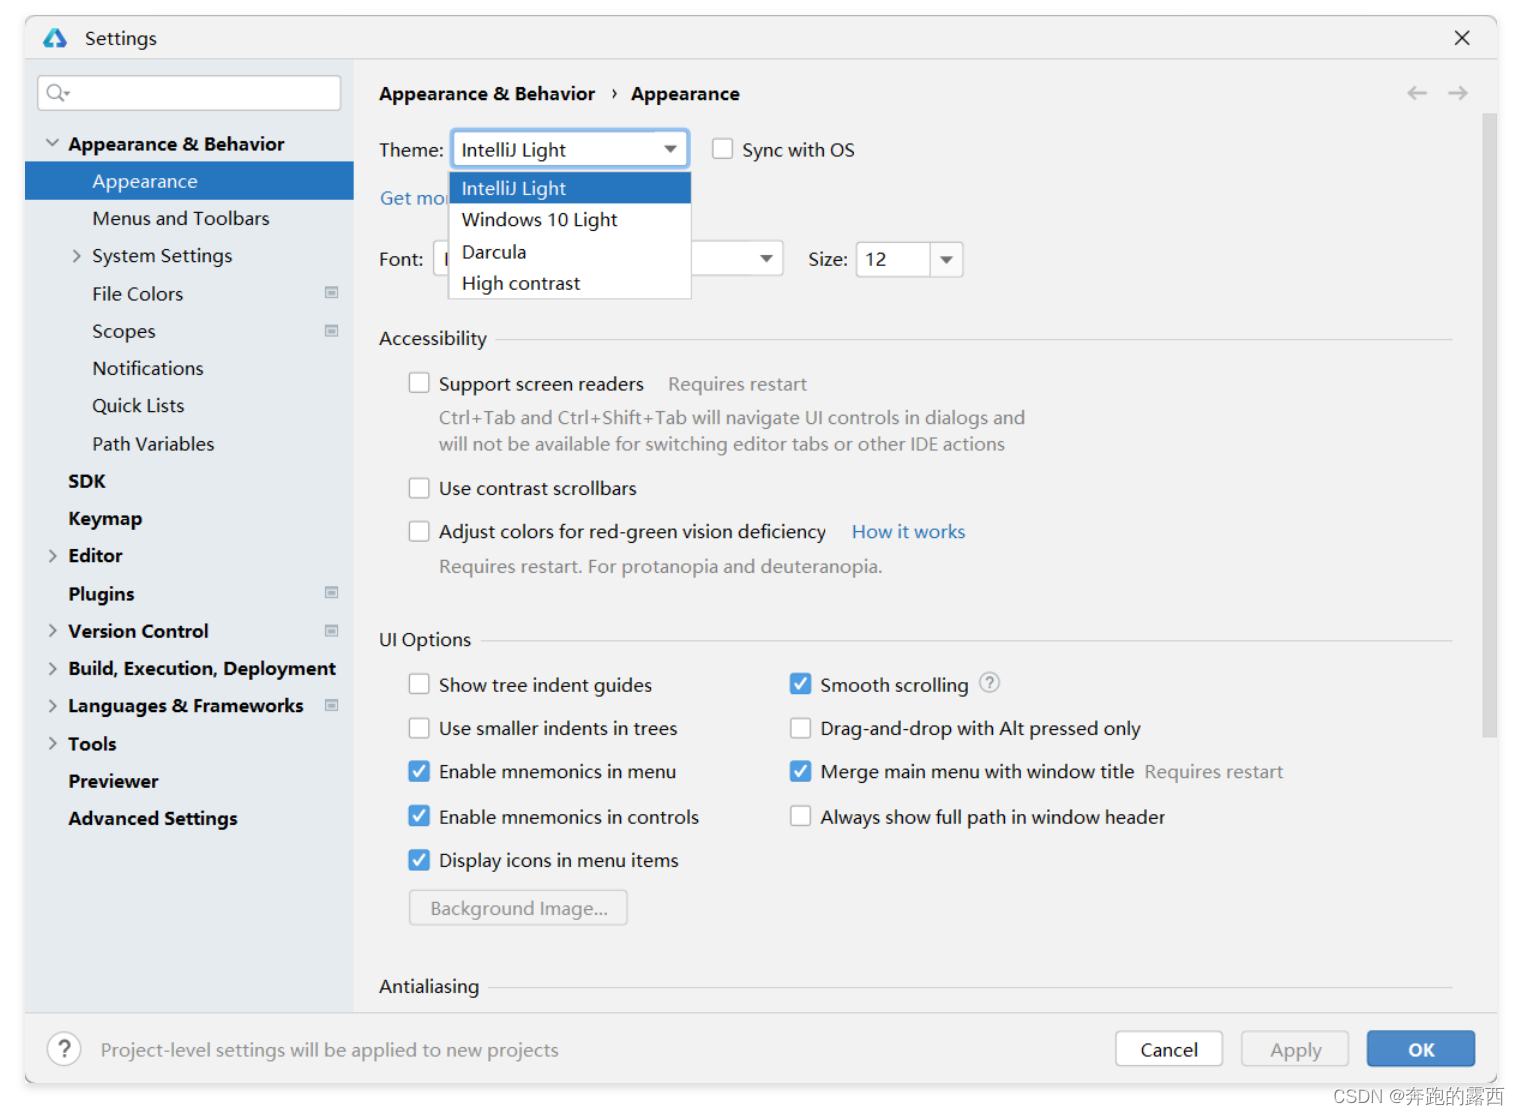Open Smooth scrolling help tooltip icon
The height and width of the screenshot is (1115, 1520).
pos(989,683)
